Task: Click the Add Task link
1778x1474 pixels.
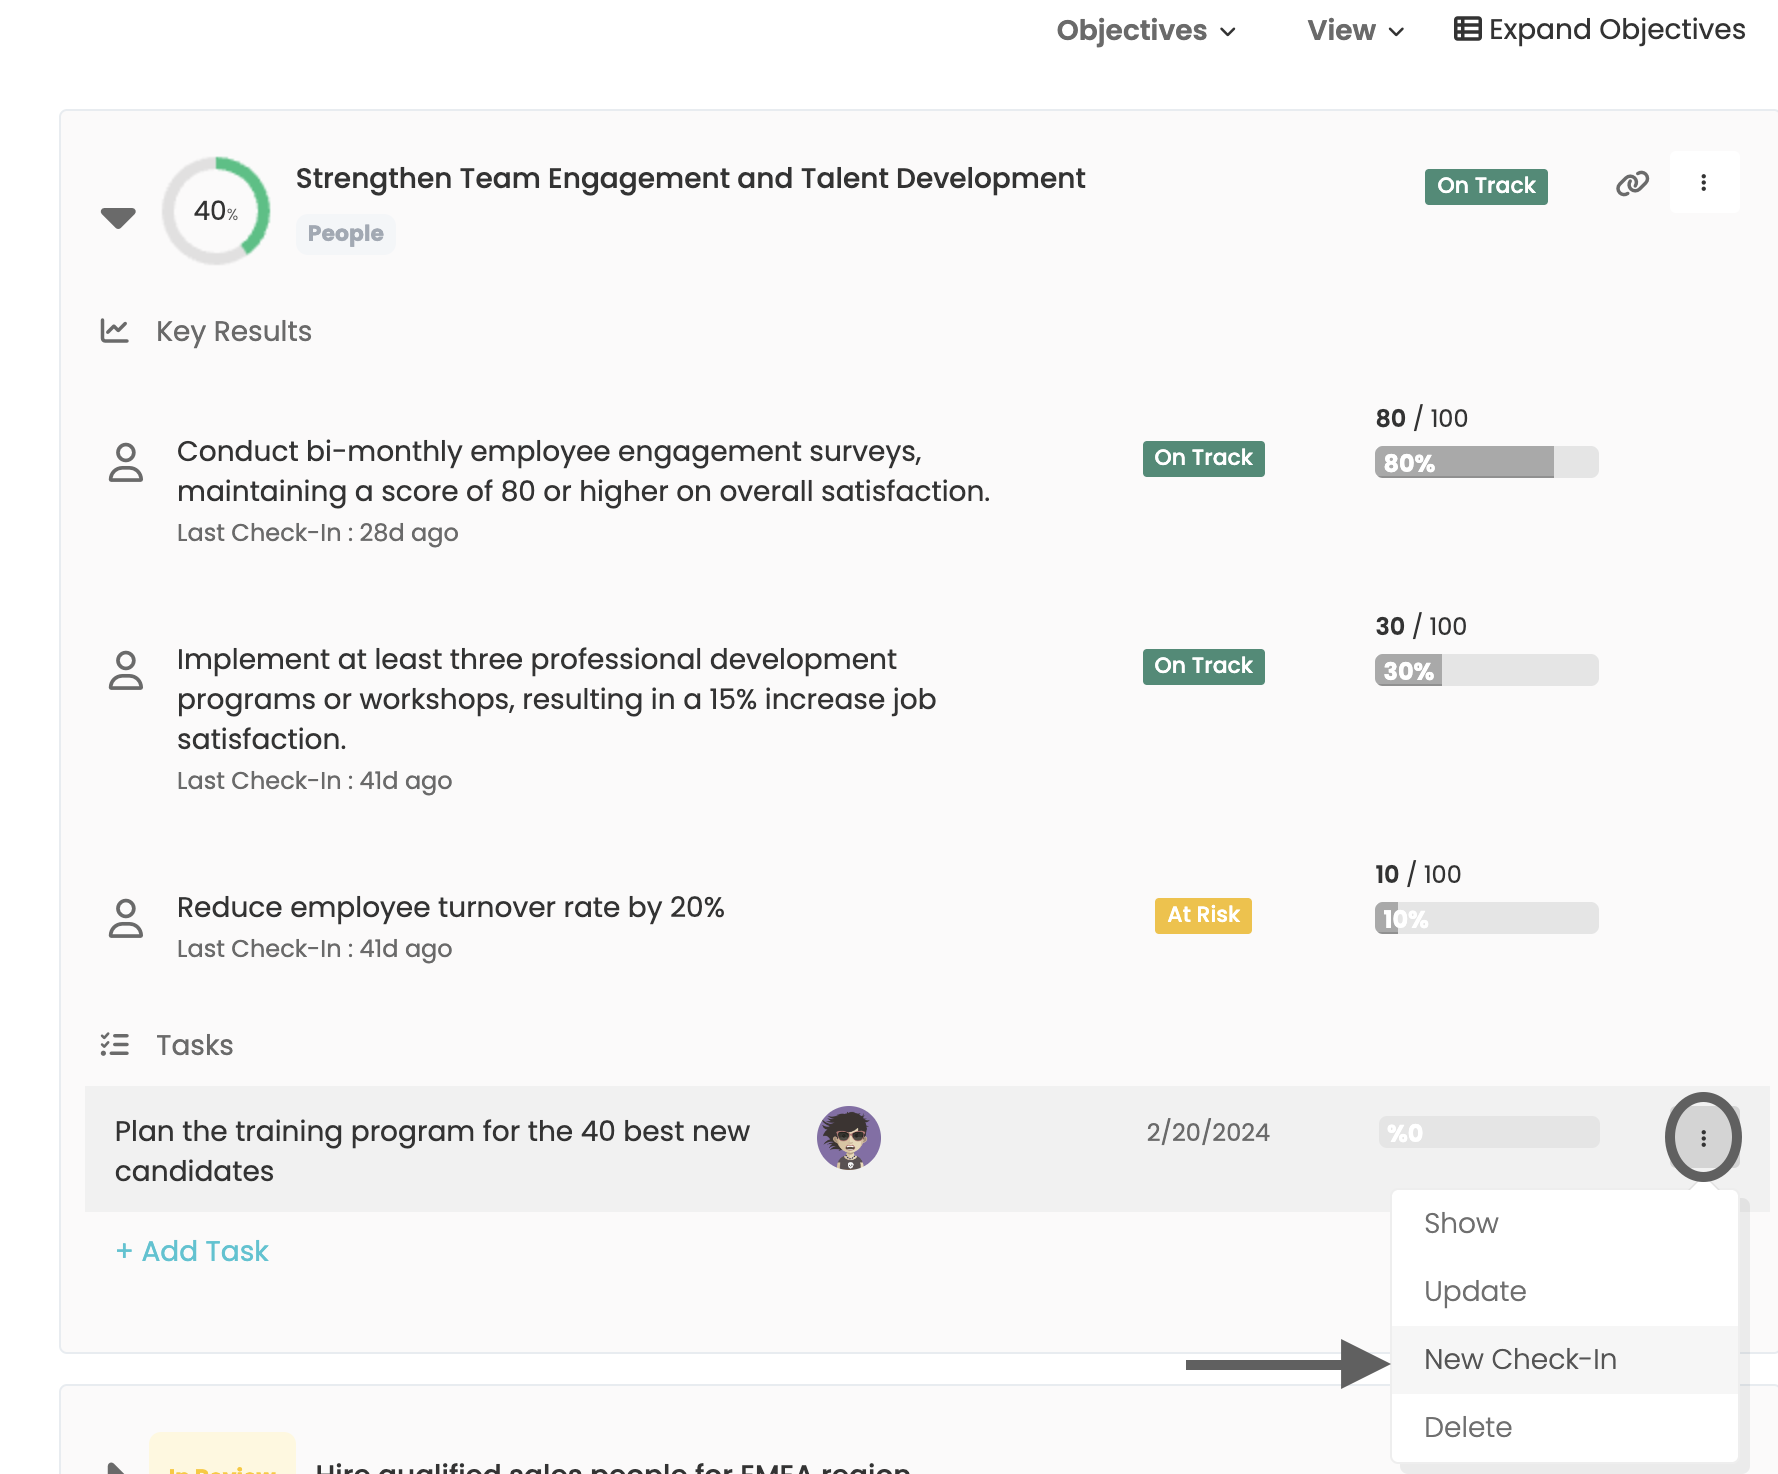Action: pos(193,1252)
